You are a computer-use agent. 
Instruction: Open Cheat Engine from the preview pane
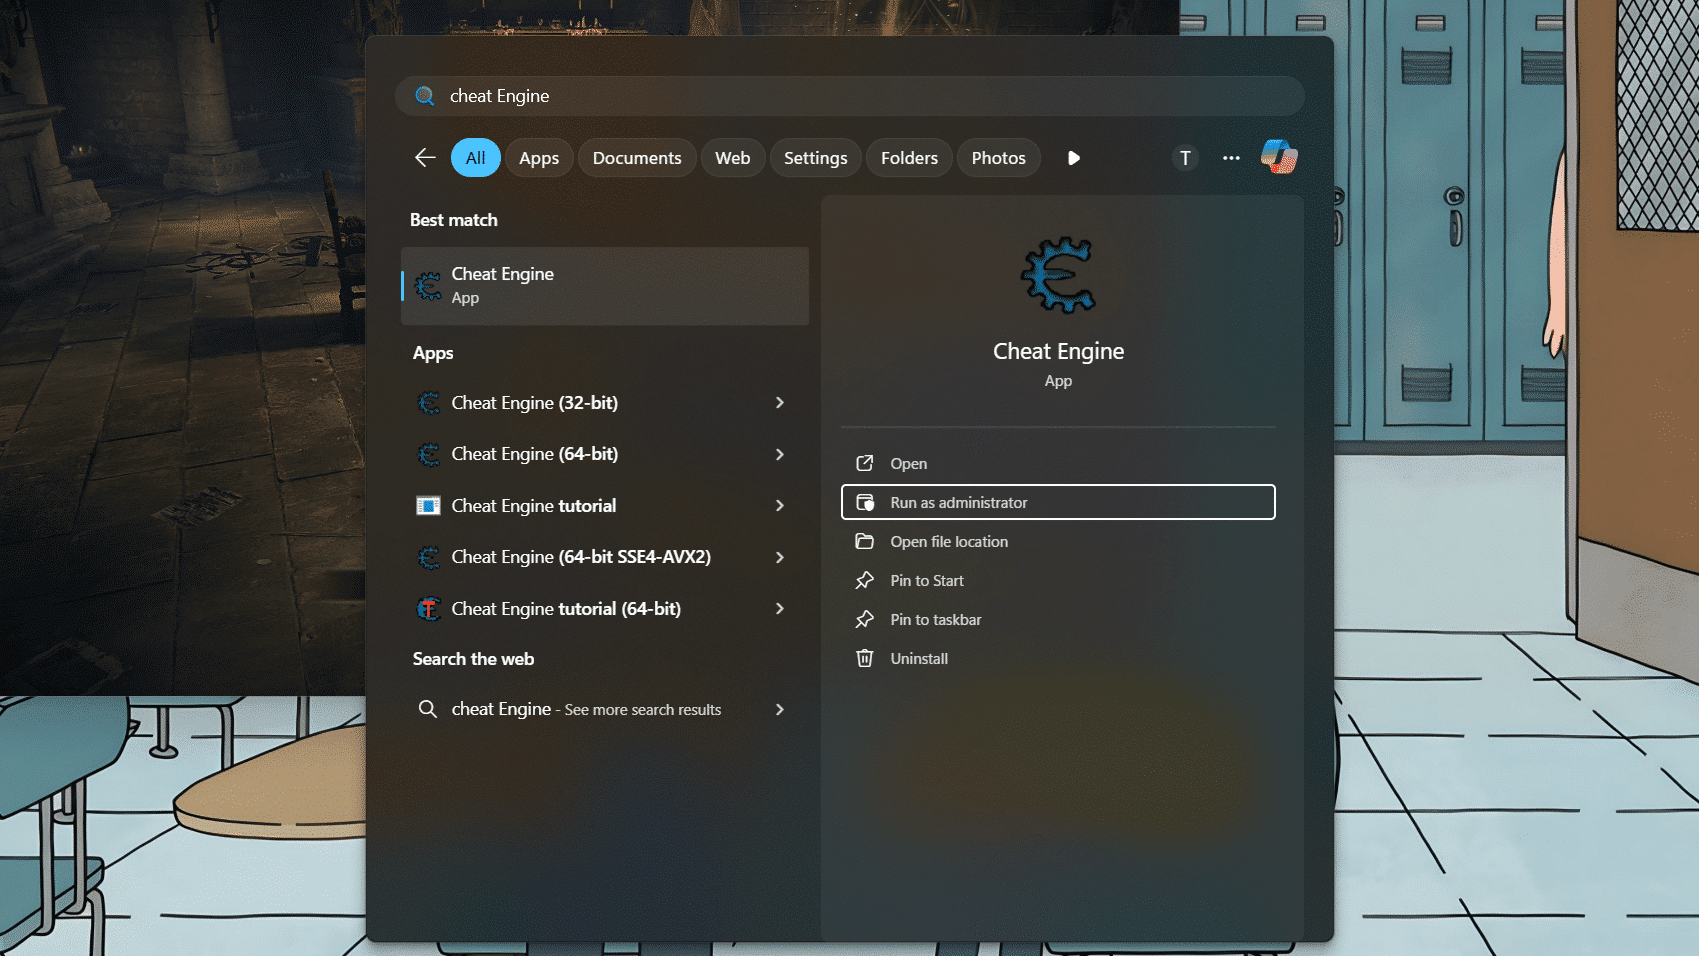click(x=1058, y=464)
